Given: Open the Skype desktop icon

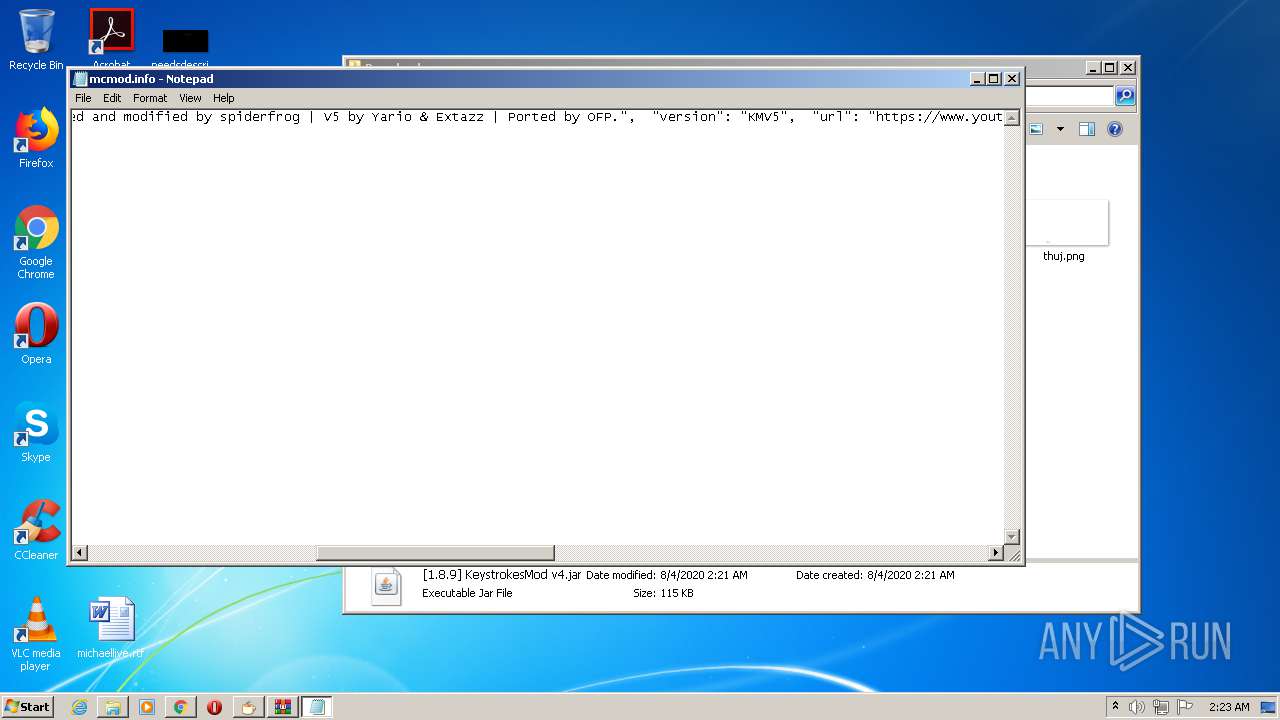Looking at the screenshot, I should coord(36,432).
